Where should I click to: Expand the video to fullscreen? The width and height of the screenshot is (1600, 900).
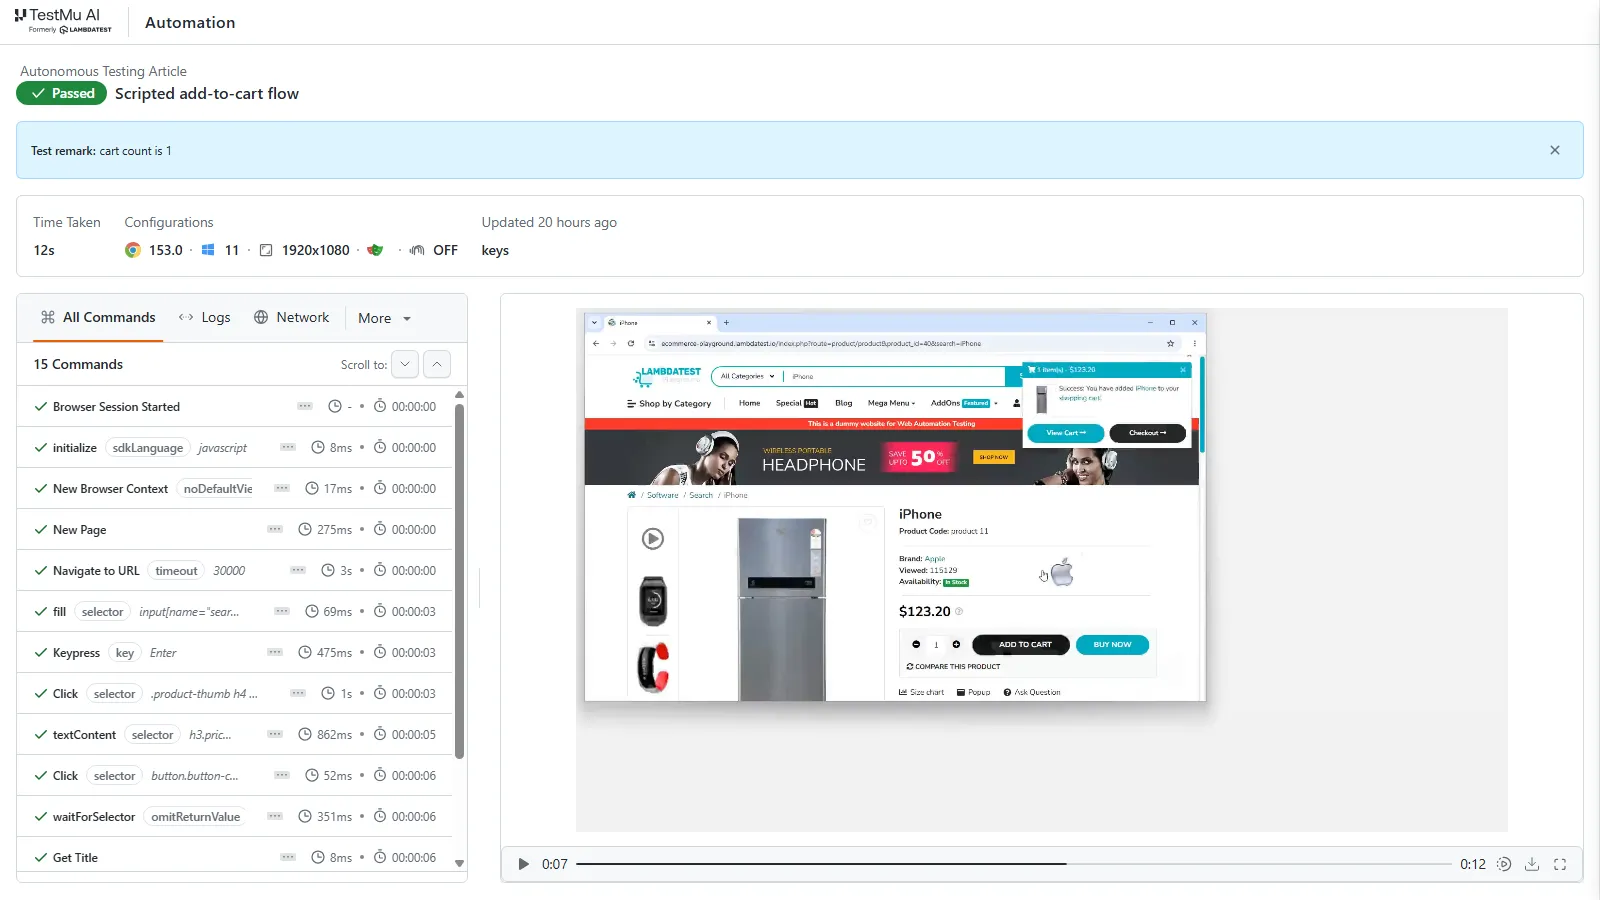pyautogui.click(x=1560, y=864)
